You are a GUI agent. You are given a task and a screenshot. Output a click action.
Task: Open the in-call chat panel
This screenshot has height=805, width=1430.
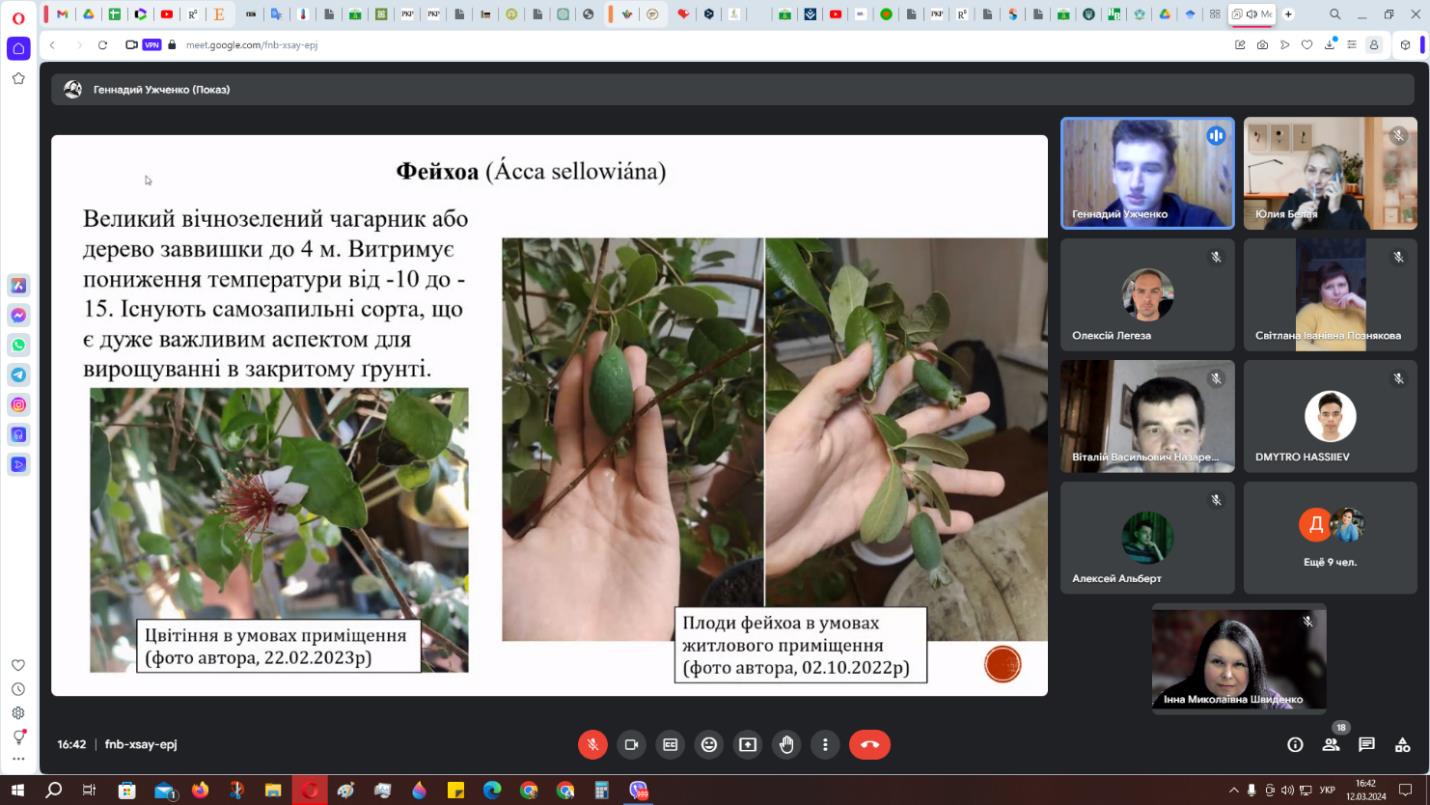pos(1367,744)
